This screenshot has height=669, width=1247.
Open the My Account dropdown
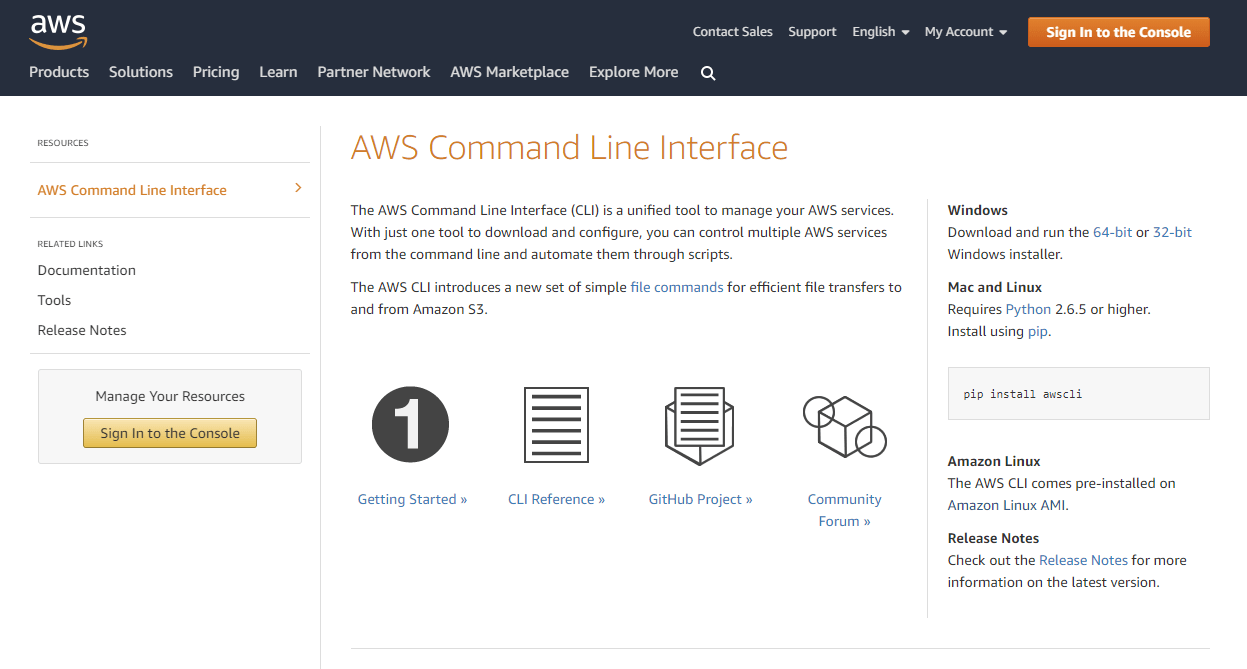(x=965, y=31)
